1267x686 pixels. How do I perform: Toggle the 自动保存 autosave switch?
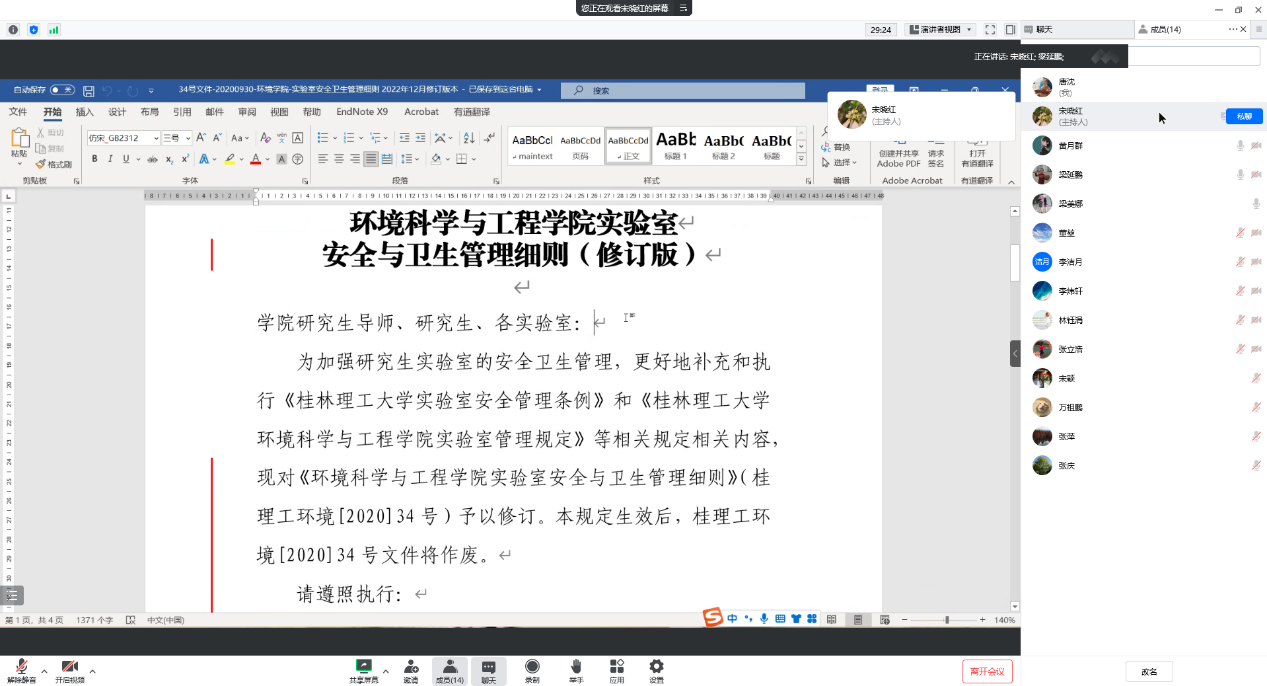tap(62, 90)
